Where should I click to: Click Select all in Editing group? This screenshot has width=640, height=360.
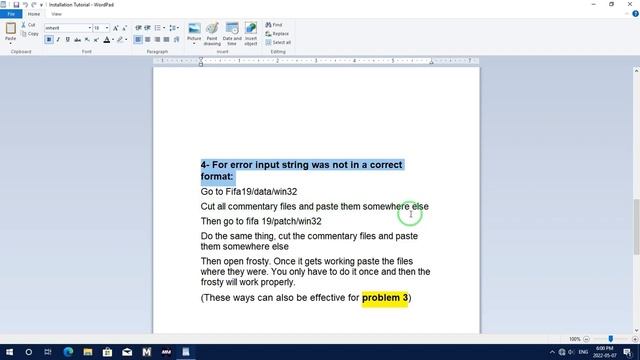(x=278, y=42)
